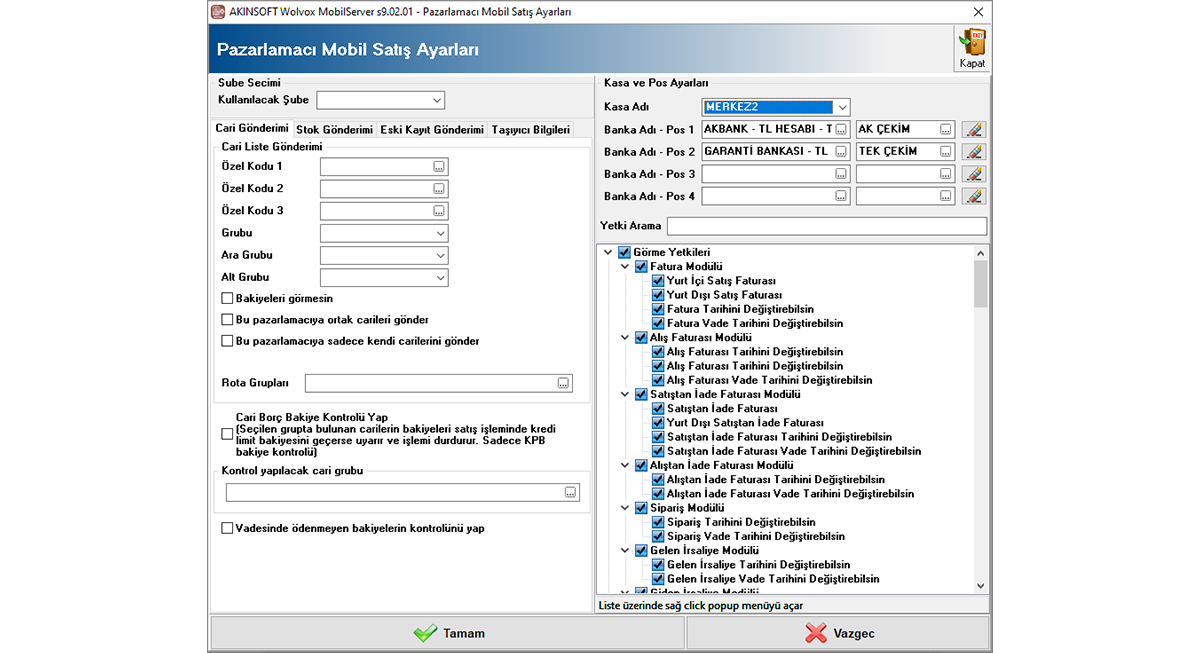1200x653 pixels.
Task: Uncheck Yurt İçi Satış Faturası permission
Action: 658,281
